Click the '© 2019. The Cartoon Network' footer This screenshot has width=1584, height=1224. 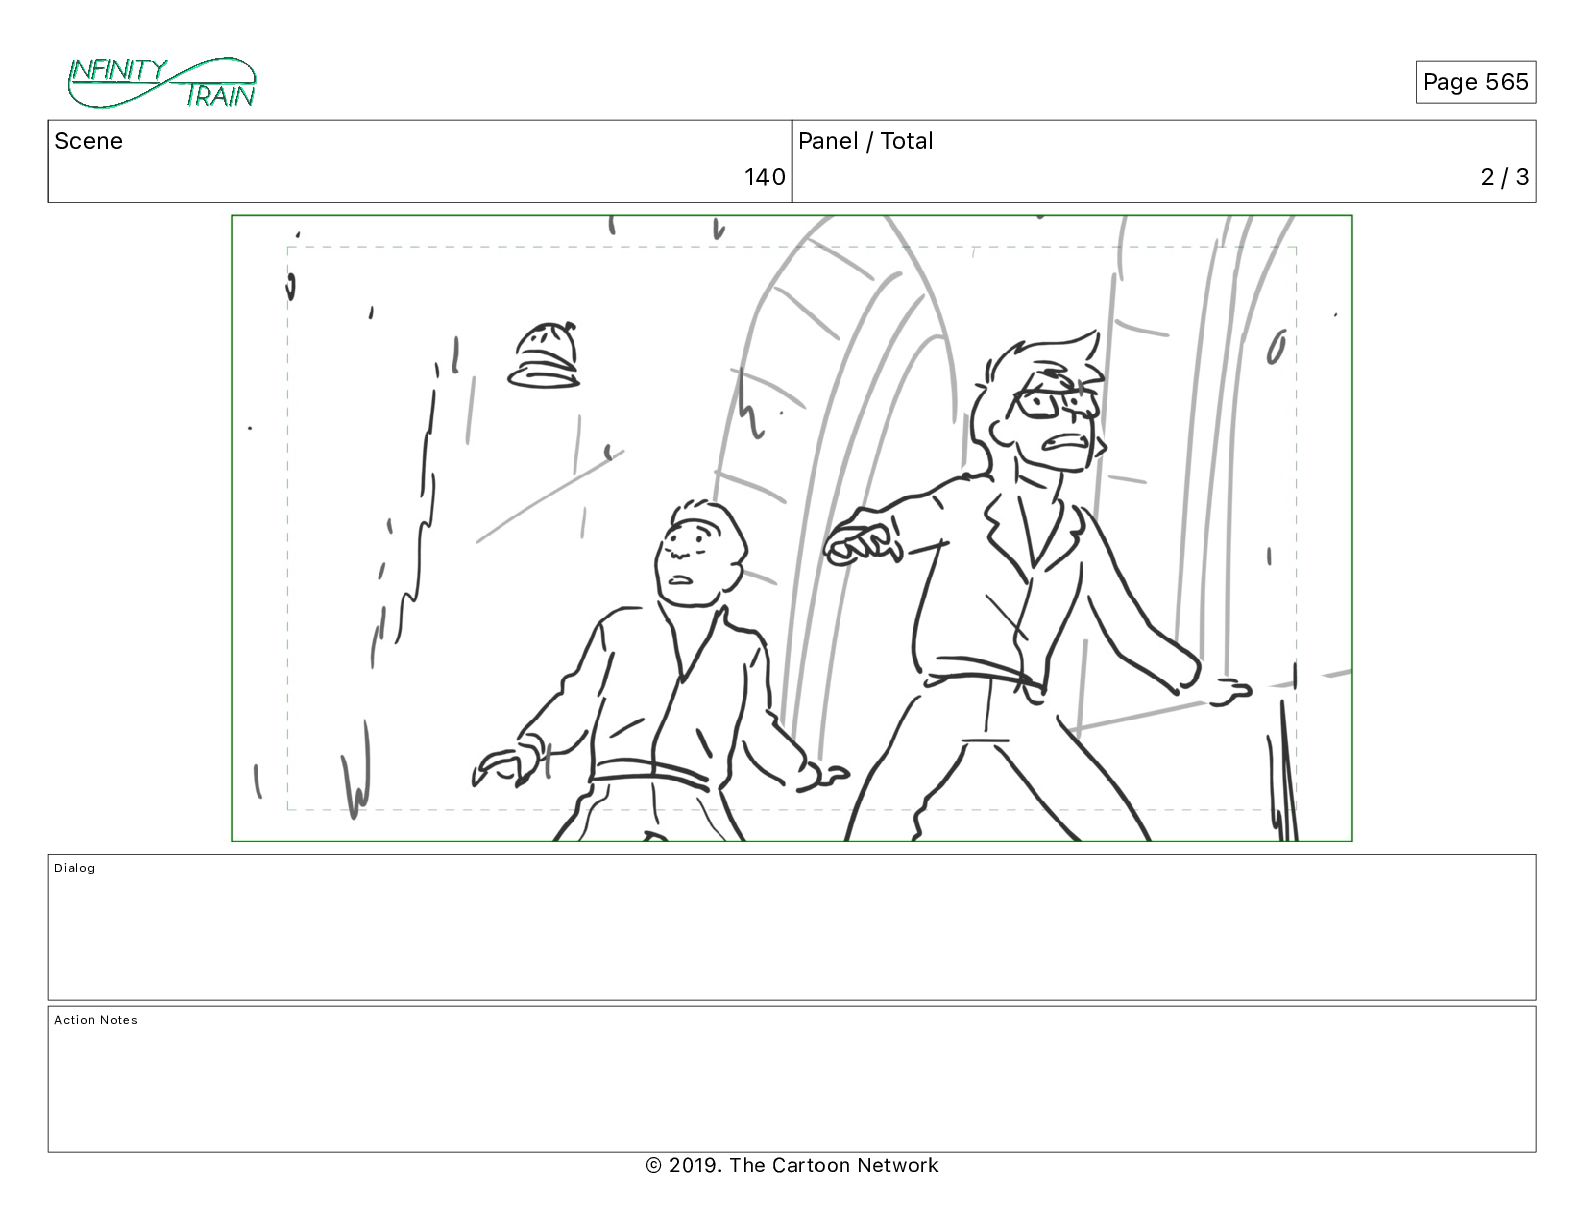coord(792,1165)
